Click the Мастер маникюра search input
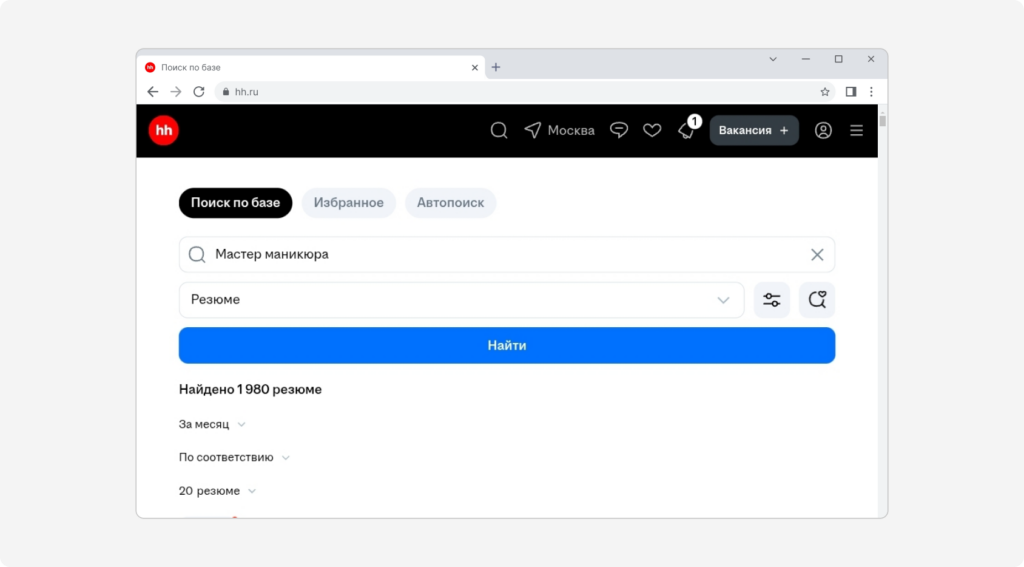1024x567 pixels. 507,255
